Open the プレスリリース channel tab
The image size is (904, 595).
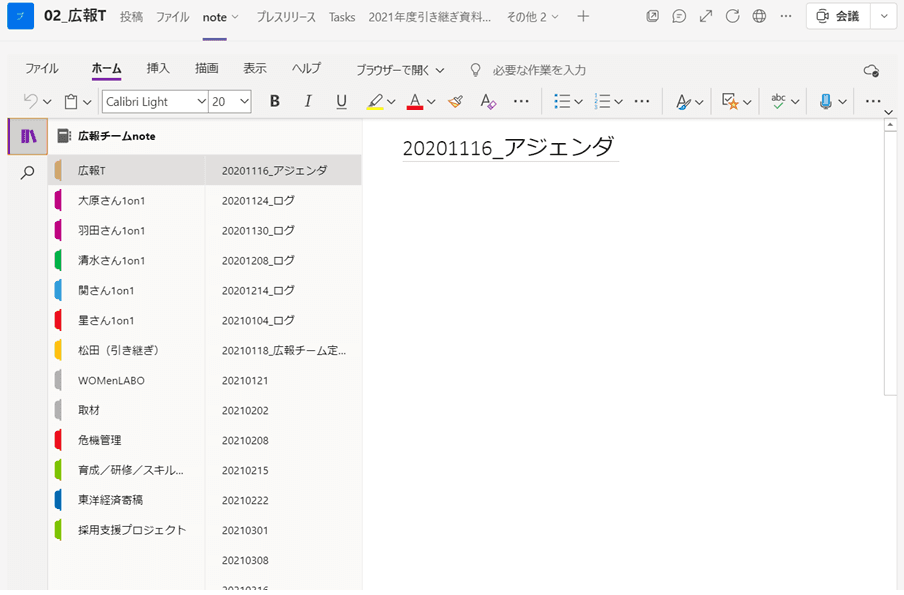tap(286, 17)
